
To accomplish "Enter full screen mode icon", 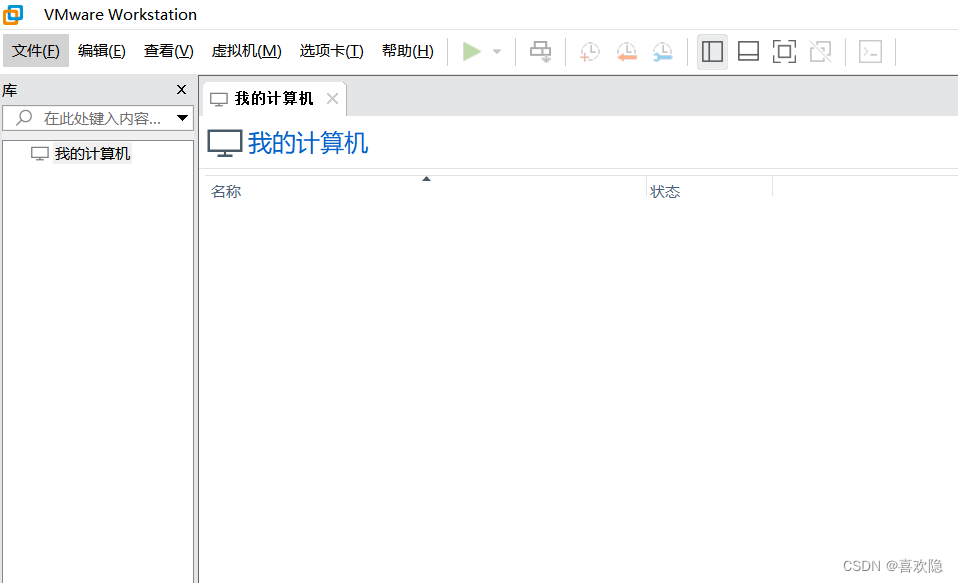I will (x=784, y=51).
